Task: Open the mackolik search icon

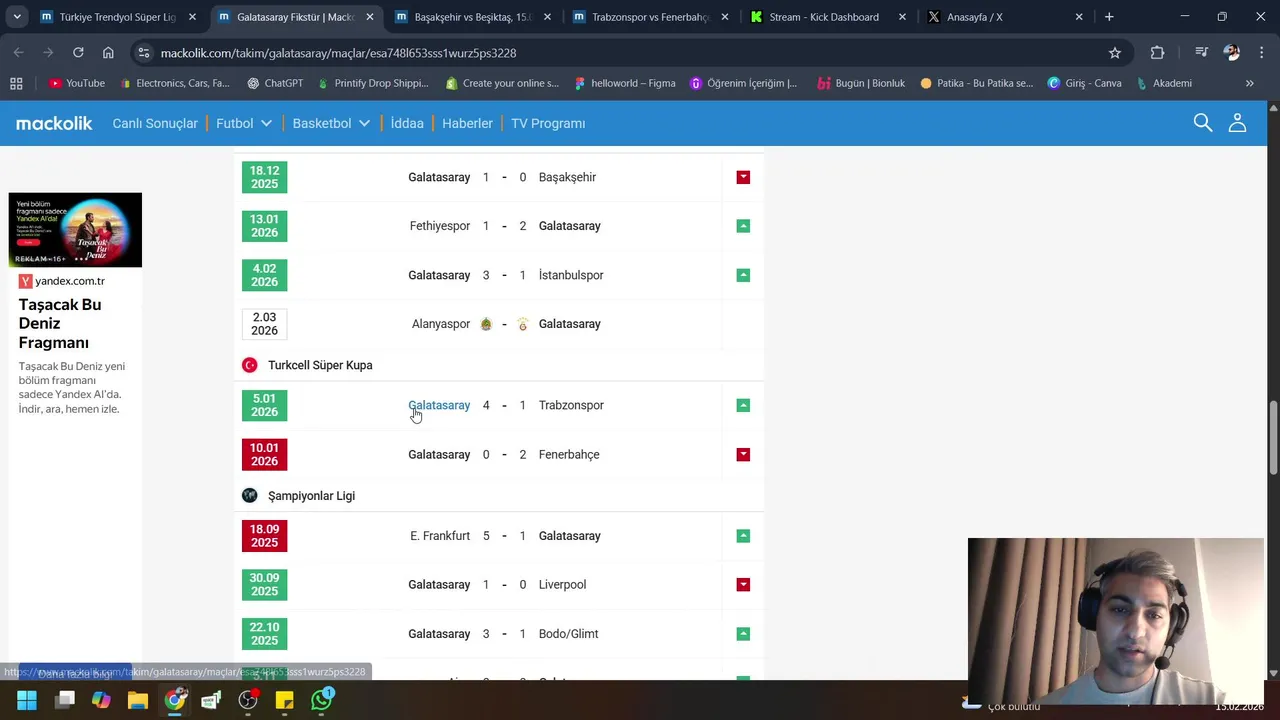Action: (1203, 123)
